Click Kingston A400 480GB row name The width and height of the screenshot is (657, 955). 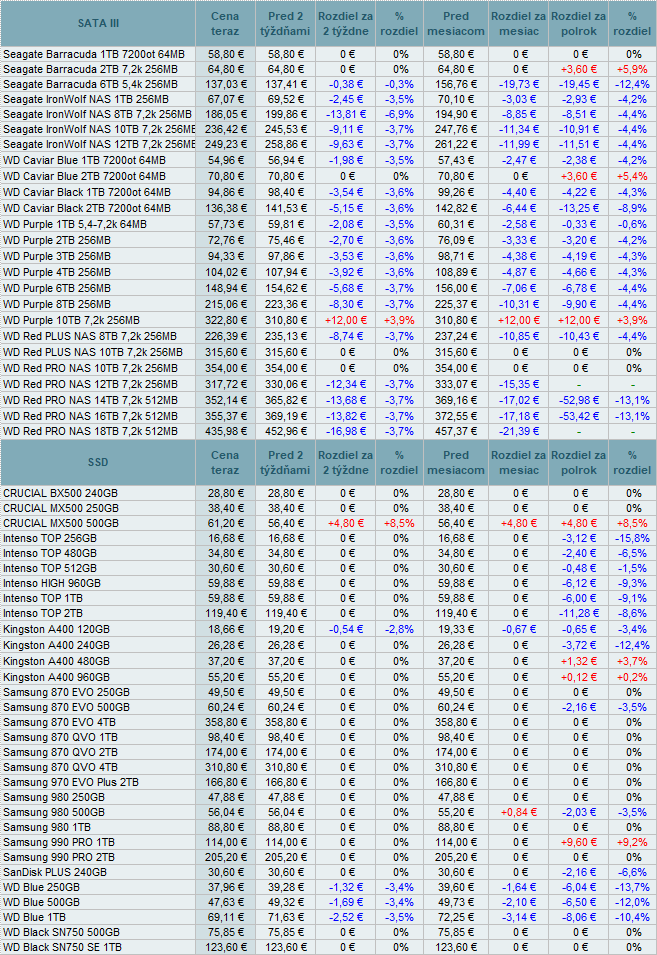[x=57, y=661]
